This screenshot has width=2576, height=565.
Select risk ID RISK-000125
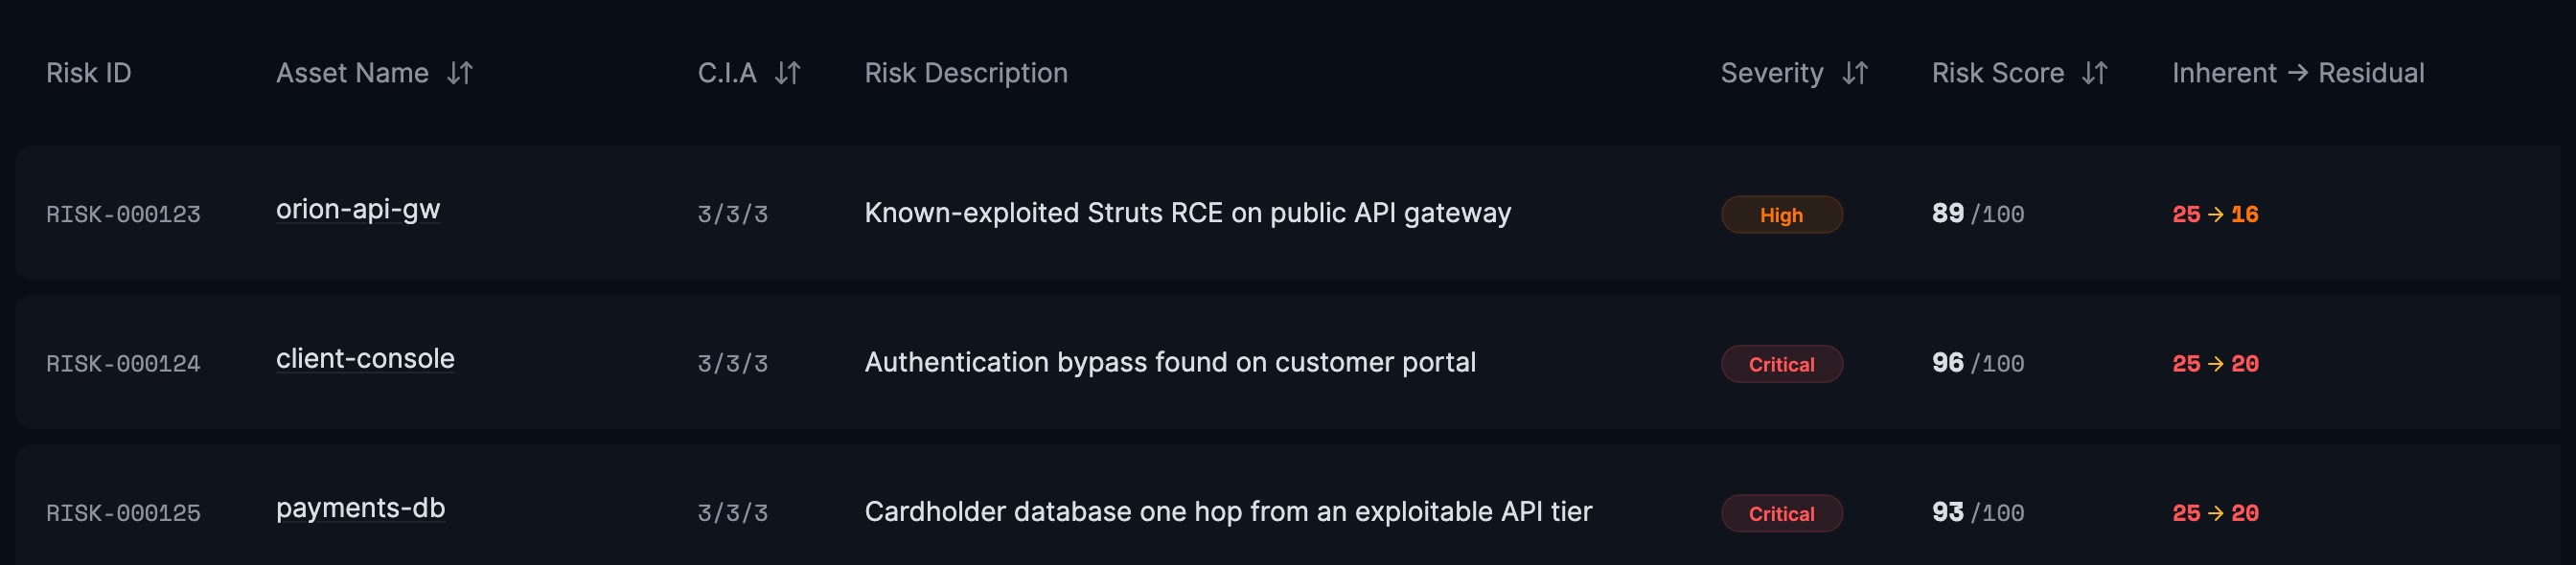point(123,513)
